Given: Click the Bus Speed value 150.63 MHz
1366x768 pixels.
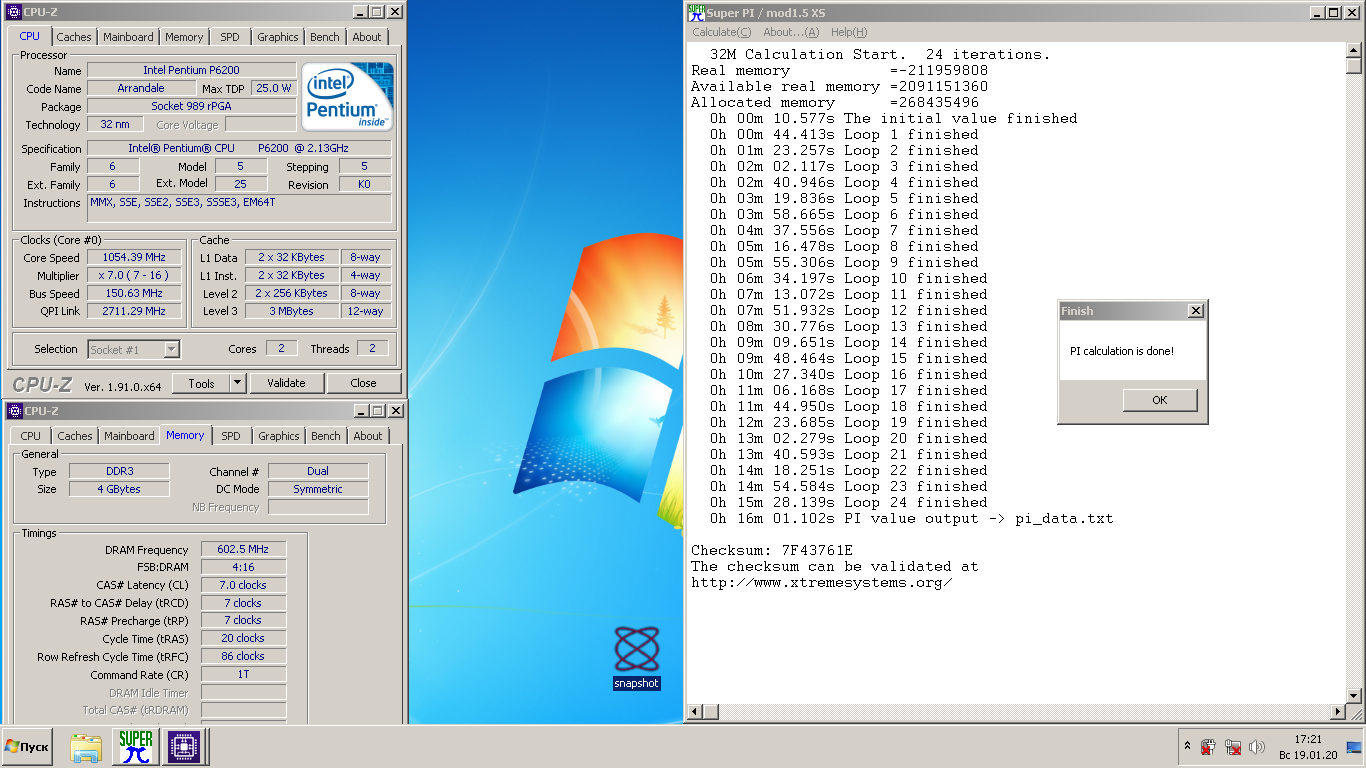Looking at the screenshot, I should tap(135, 293).
